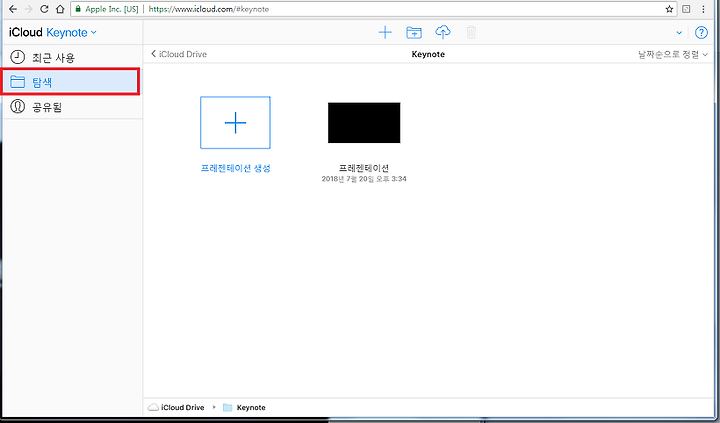The height and width of the screenshot is (423, 720).
Task: Create a new presentation with the plus icon
Action: 385,32
